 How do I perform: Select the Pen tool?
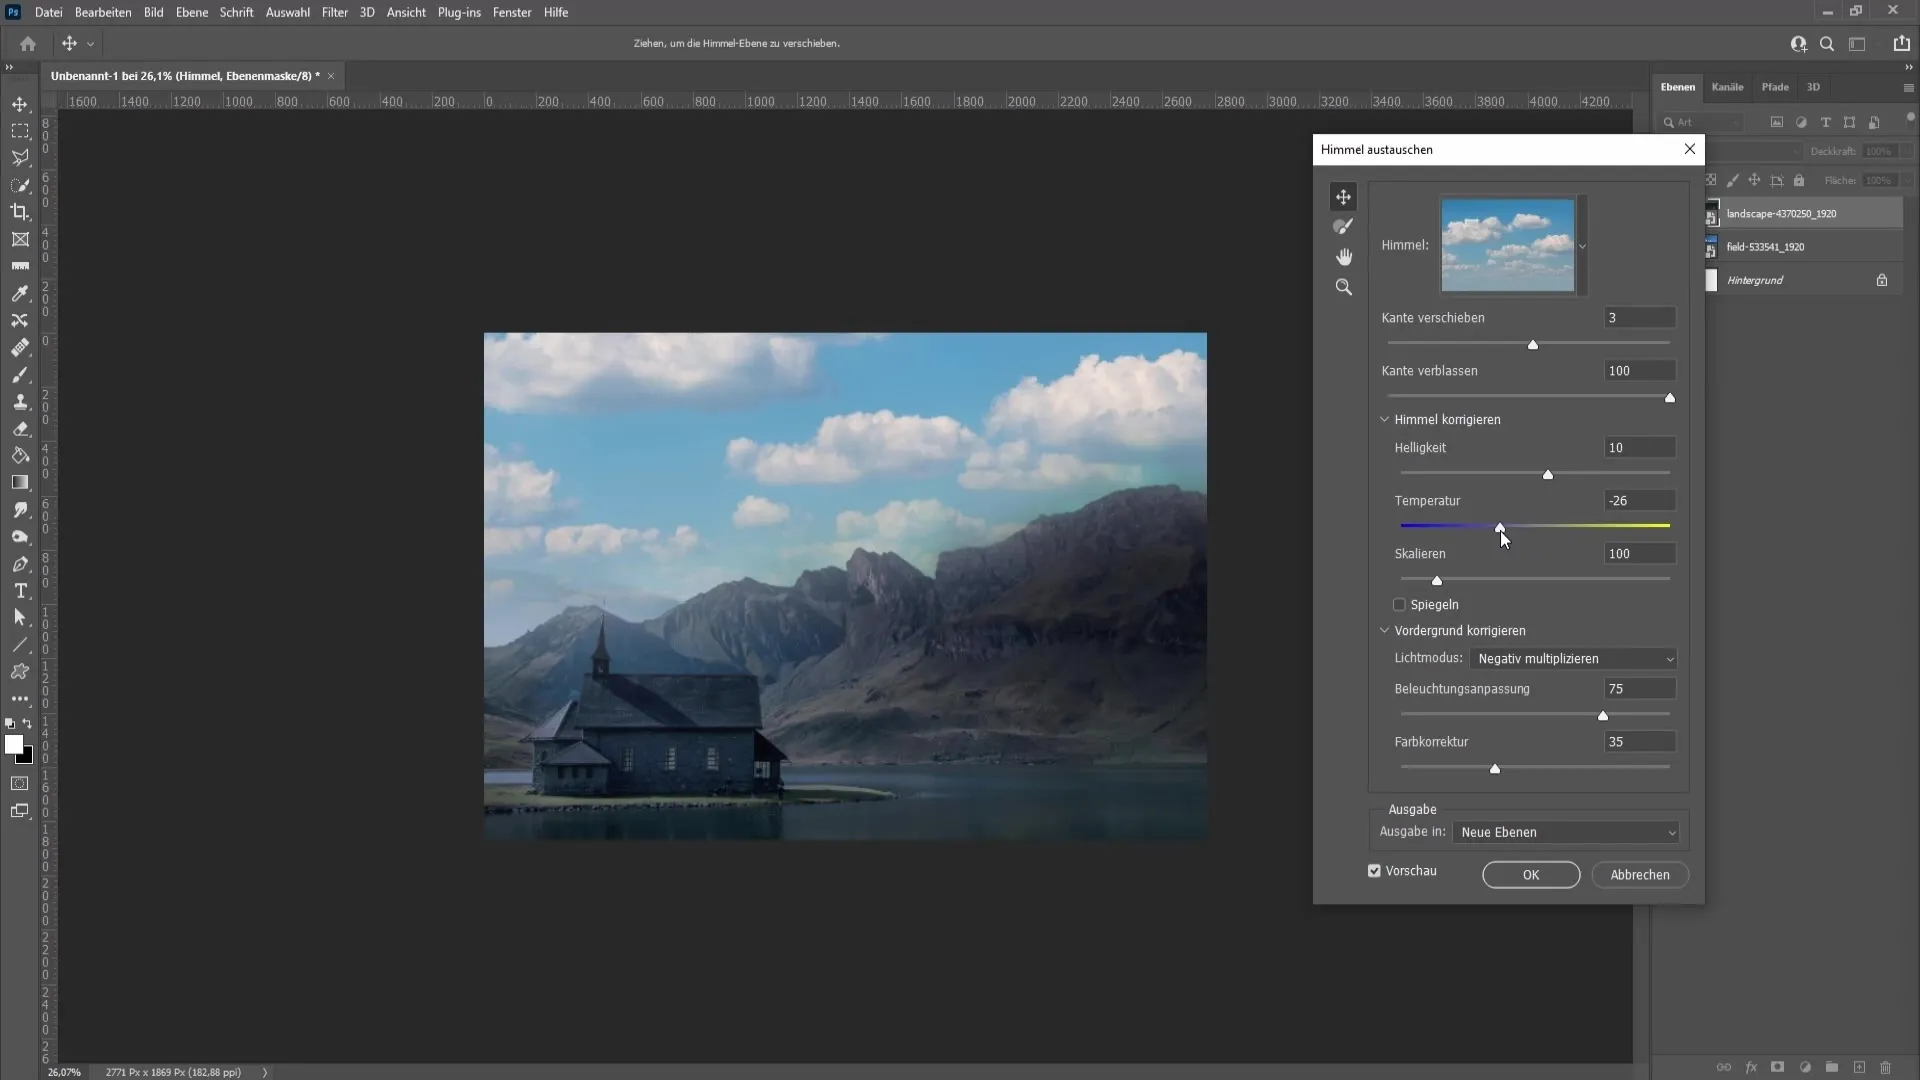[x=20, y=564]
